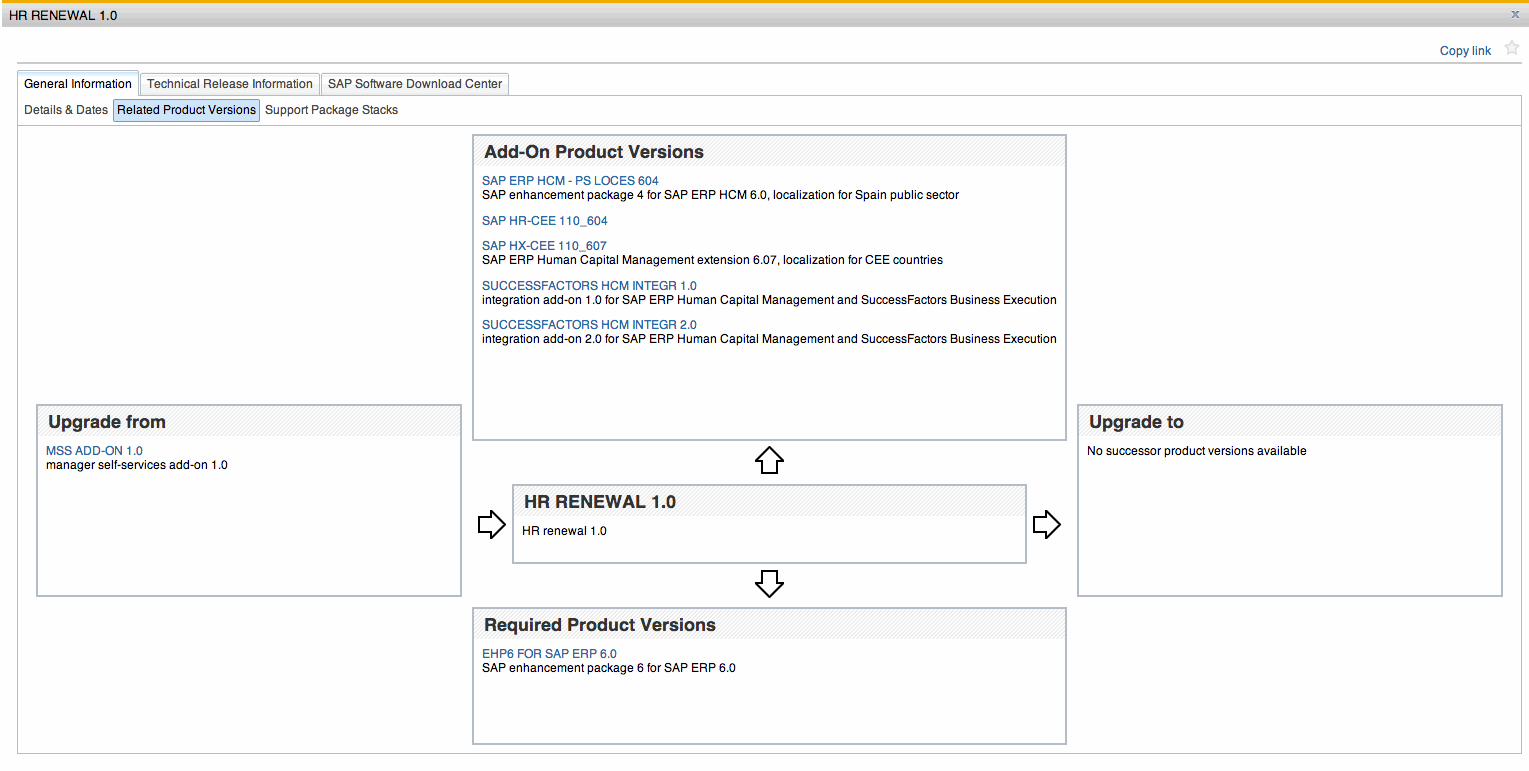Open the Support Package Stacks subtab

[x=331, y=110]
